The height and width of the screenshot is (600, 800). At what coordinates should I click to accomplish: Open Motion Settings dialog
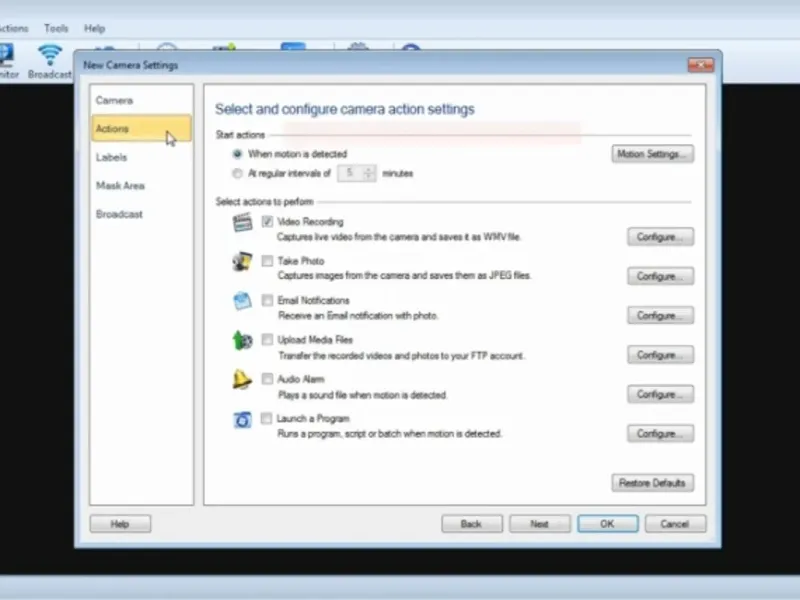653,154
